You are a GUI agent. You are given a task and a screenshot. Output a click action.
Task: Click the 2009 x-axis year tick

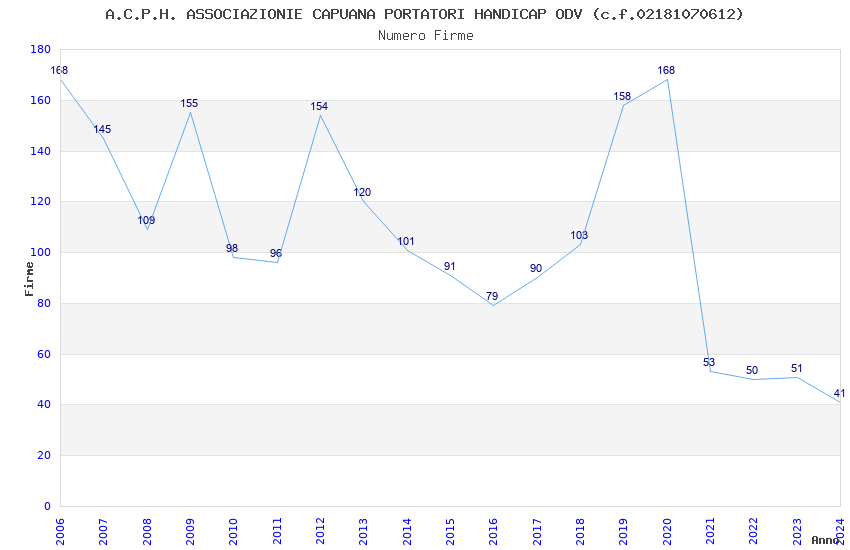[190, 531]
